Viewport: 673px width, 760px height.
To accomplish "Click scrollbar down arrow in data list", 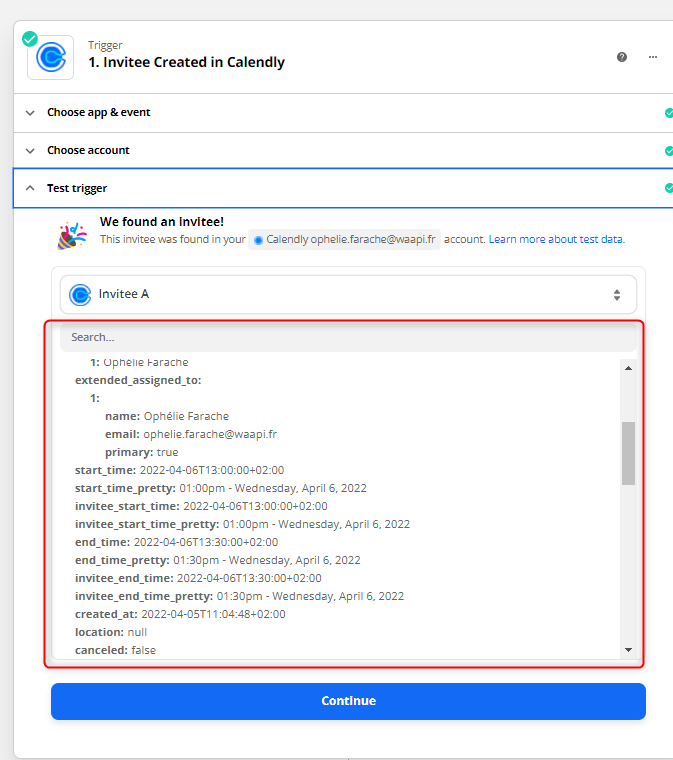I will click(628, 650).
